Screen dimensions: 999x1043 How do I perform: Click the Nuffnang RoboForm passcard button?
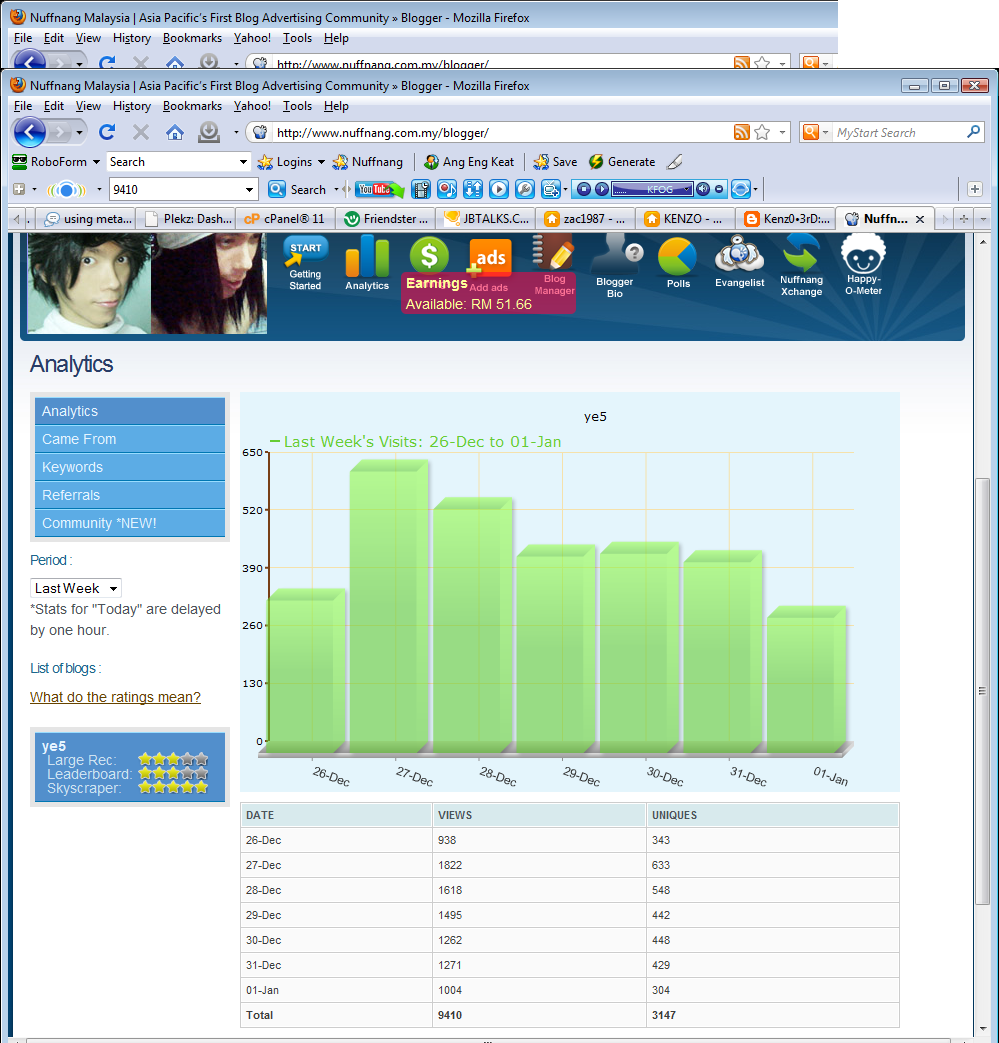click(368, 162)
